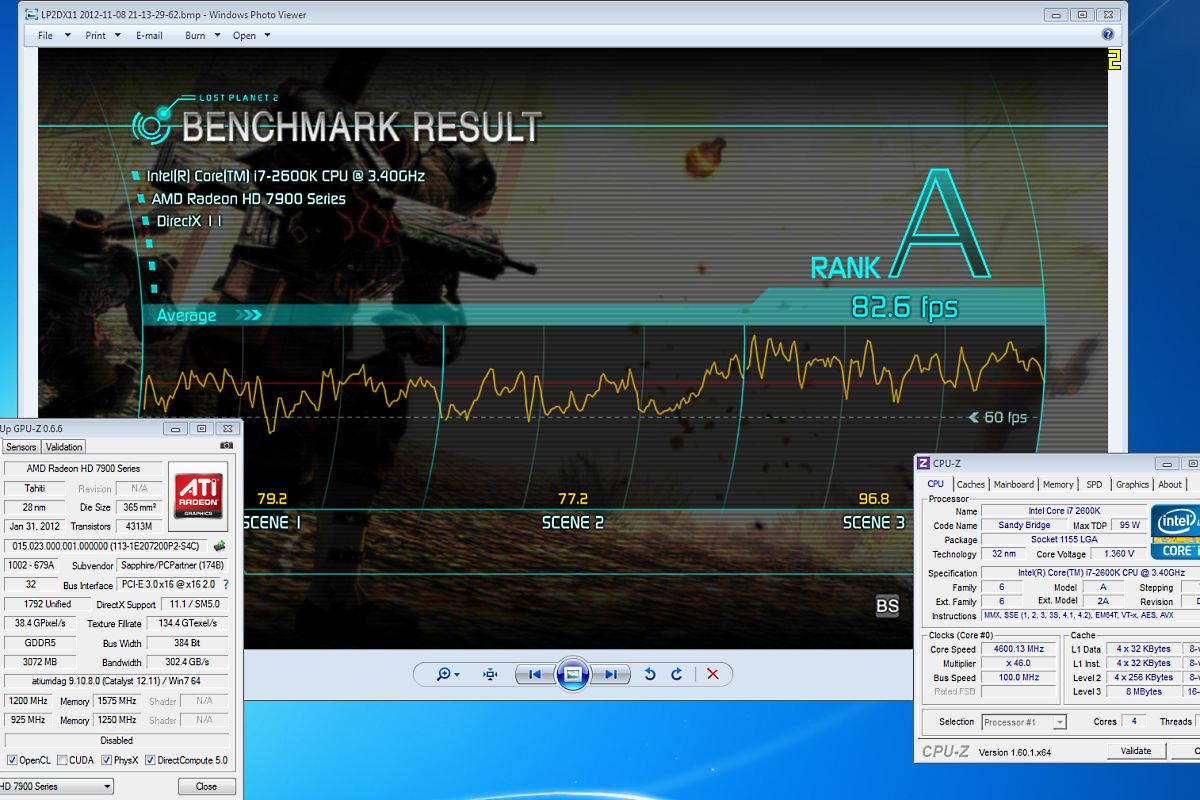Open the zoom magnifier in Photo Viewer

click(x=444, y=674)
